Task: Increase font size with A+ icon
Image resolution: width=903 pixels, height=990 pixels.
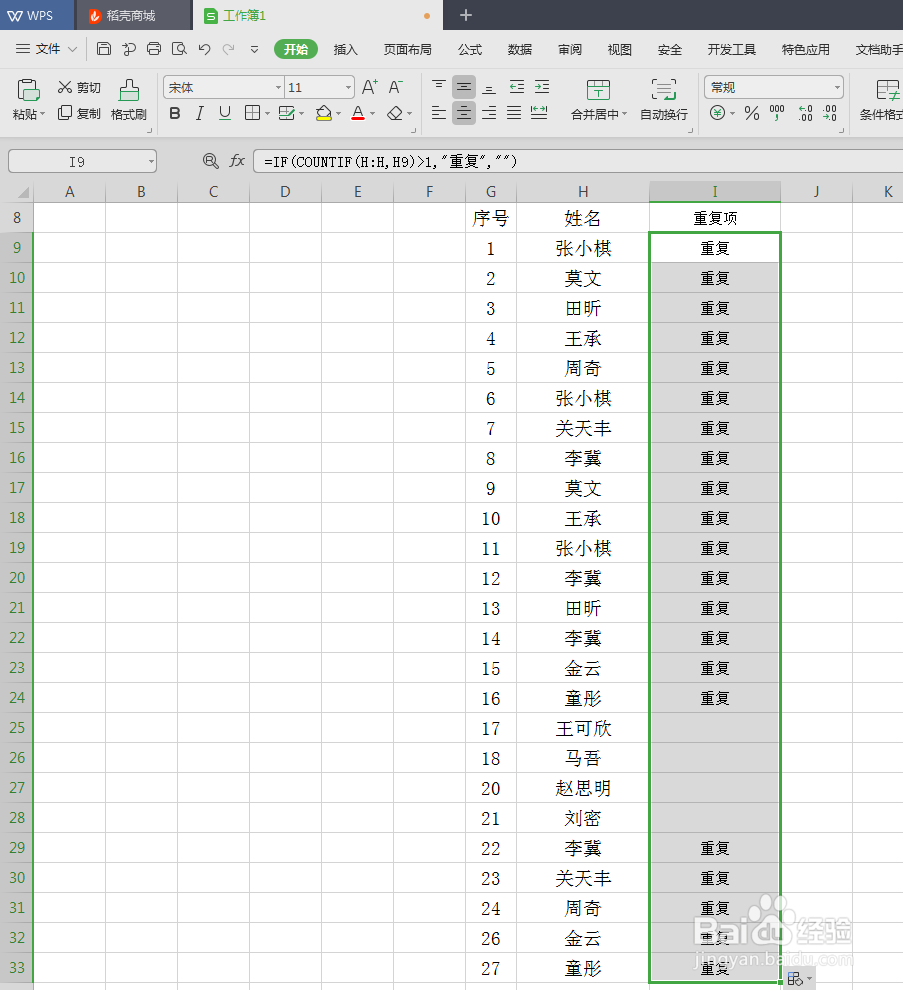Action: (x=370, y=87)
